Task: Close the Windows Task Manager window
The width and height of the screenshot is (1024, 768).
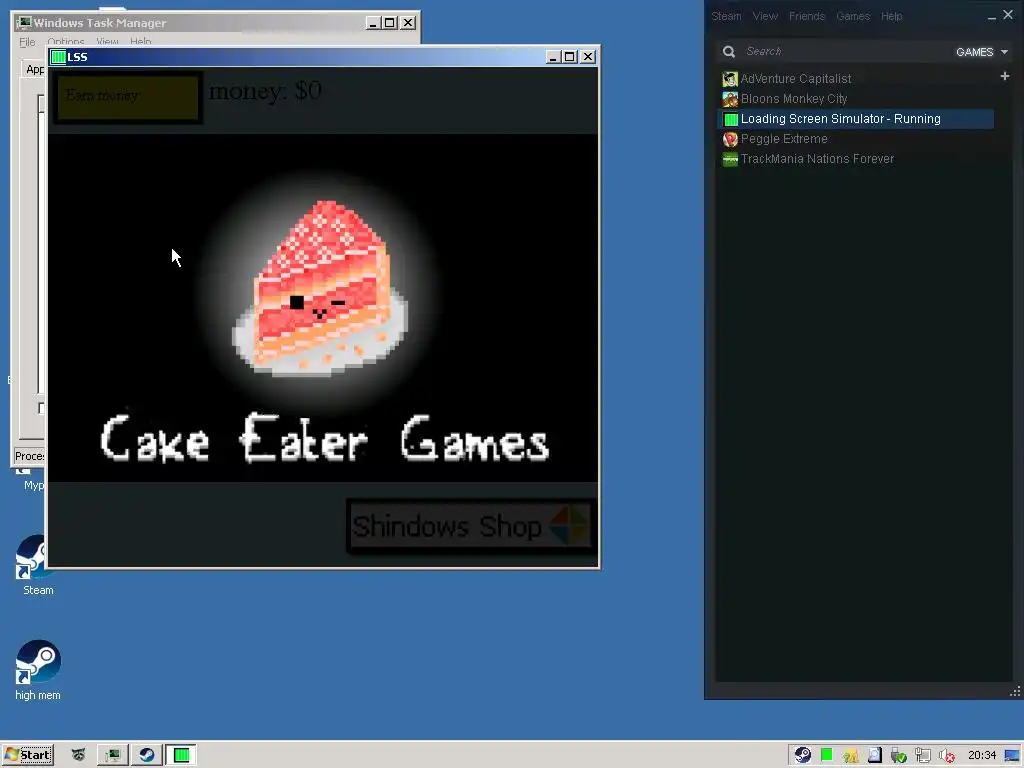Action: coord(408,23)
